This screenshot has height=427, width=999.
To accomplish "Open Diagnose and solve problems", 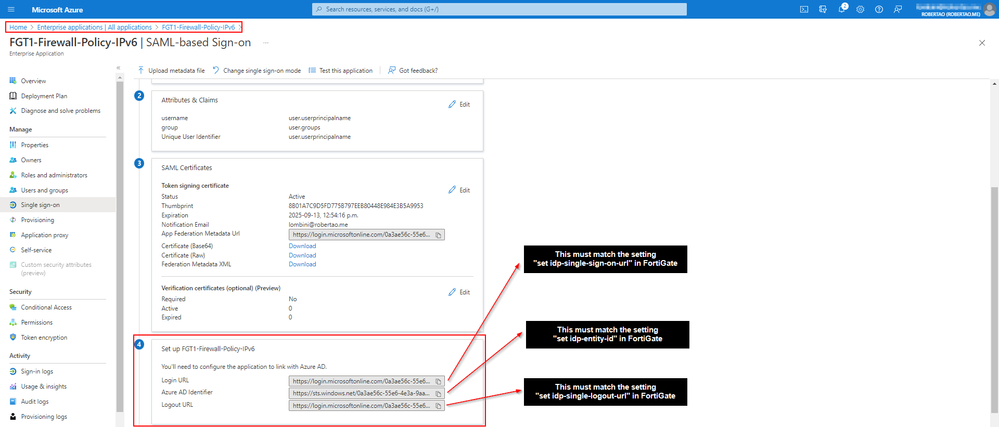I will (x=59, y=110).
